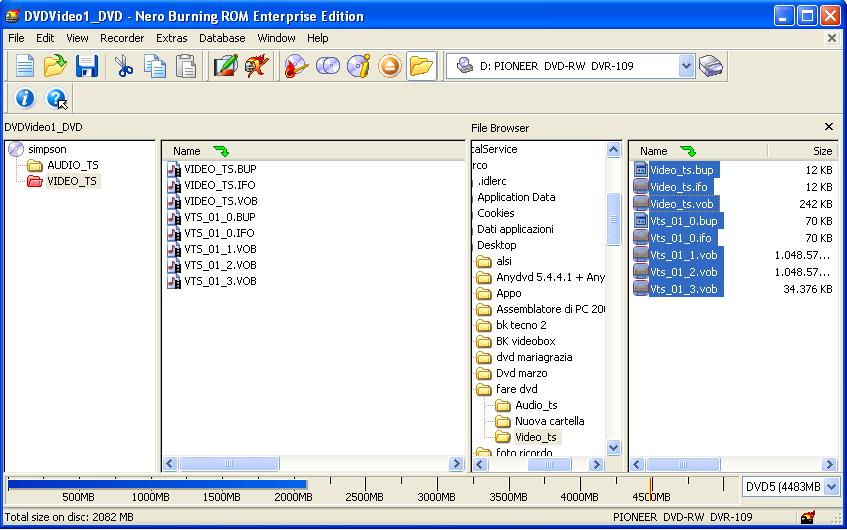Click the blue disc capacity bar
The image size is (847, 530).
pos(157,484)
